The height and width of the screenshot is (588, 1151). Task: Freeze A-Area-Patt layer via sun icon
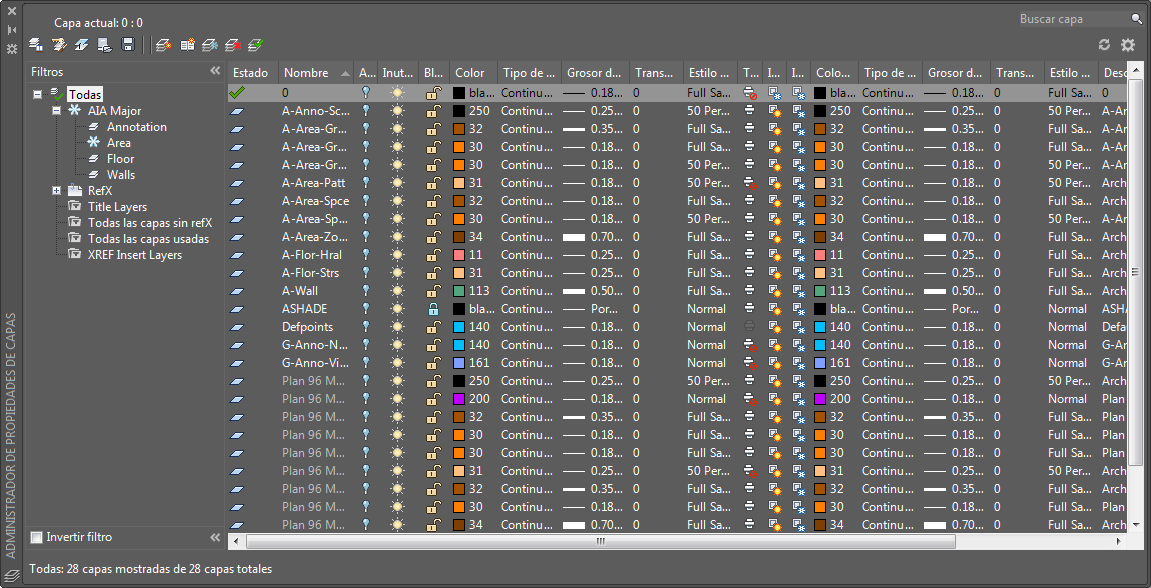coord(397,183)
